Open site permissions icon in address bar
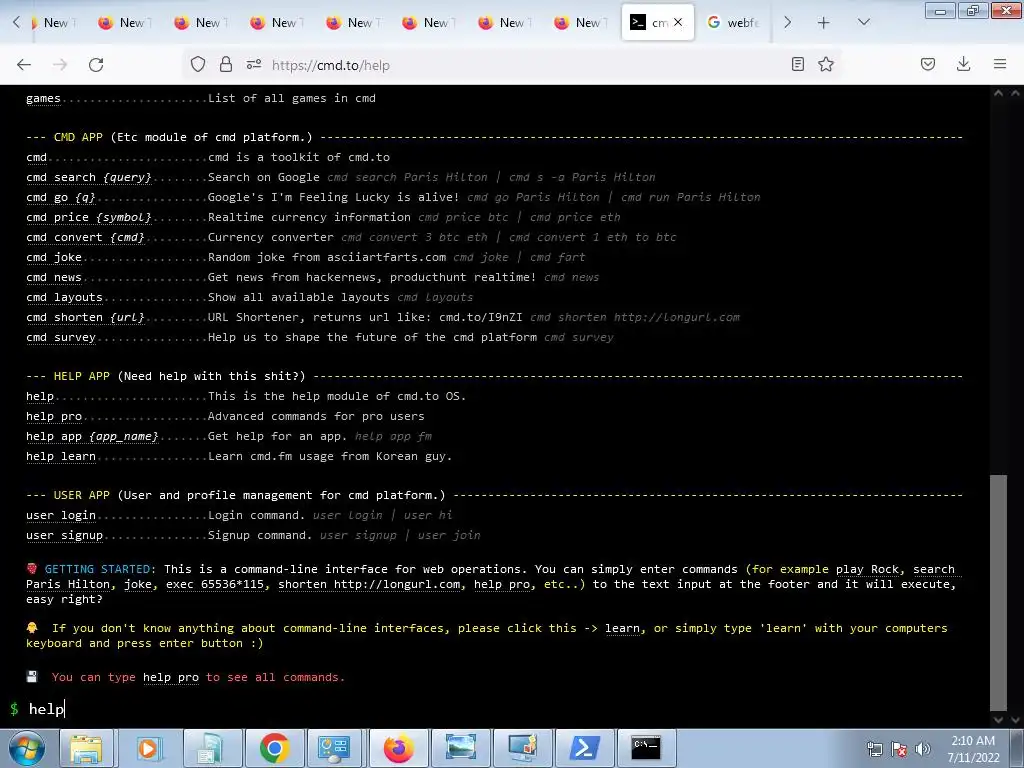This screenshot has width=1024, height=768. [x=254, y=64]
